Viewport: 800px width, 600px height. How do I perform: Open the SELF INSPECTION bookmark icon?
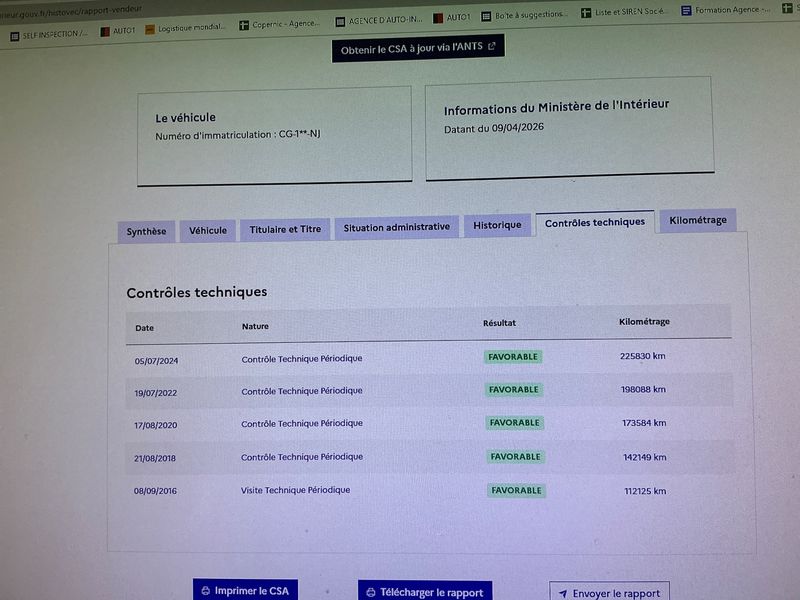pos(15,36)
